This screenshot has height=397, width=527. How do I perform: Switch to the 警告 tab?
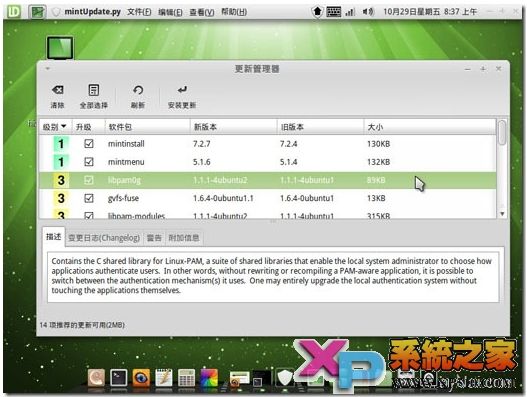click(154, 238)
